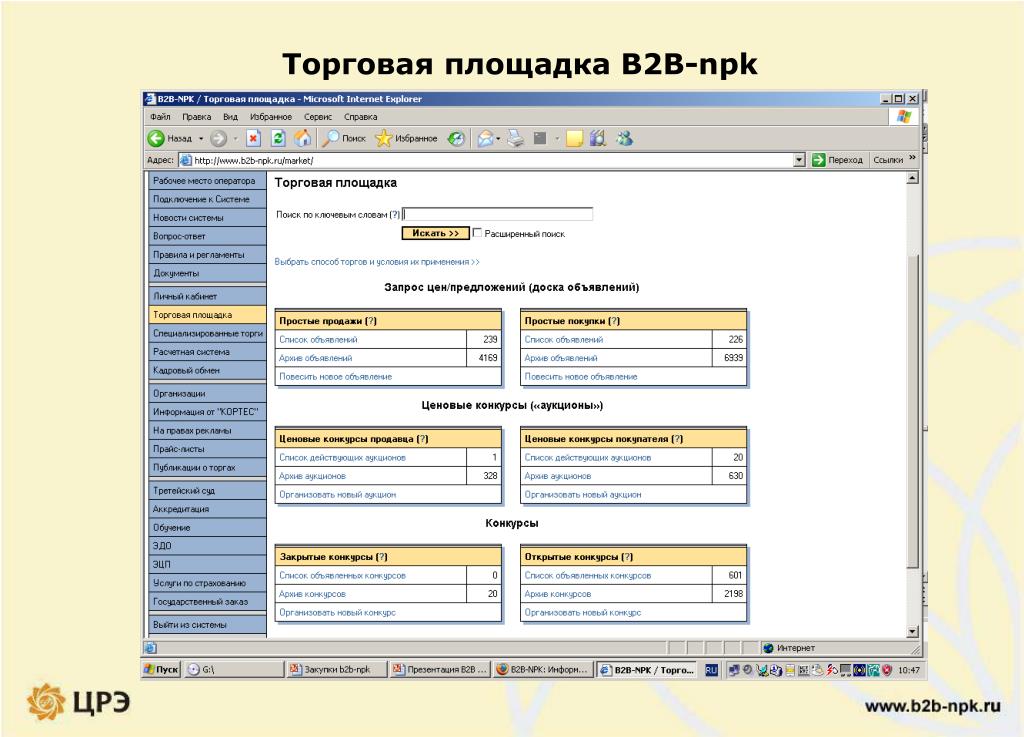Click the 4169 archive count cell

tap(484, 358)
